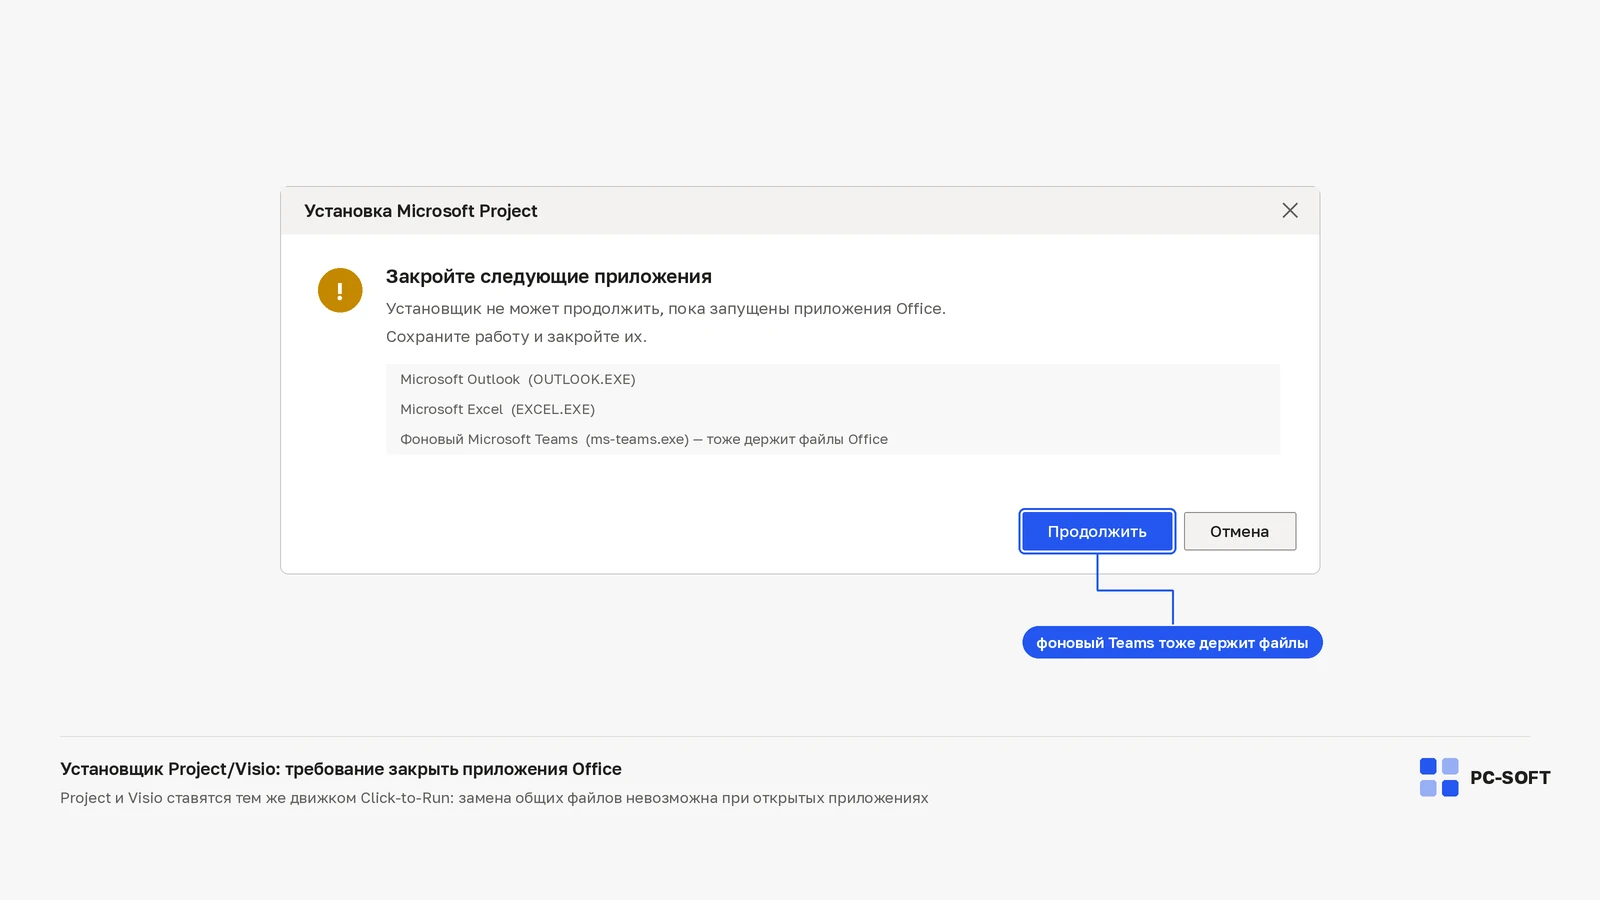Click the line Сохраните работу и закройте их

coord(516,336)
